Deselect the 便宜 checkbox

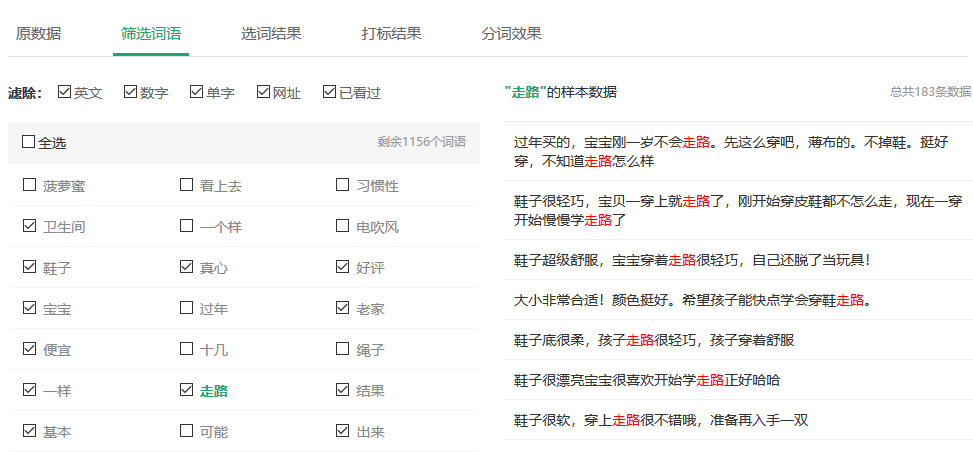(29, 348)
